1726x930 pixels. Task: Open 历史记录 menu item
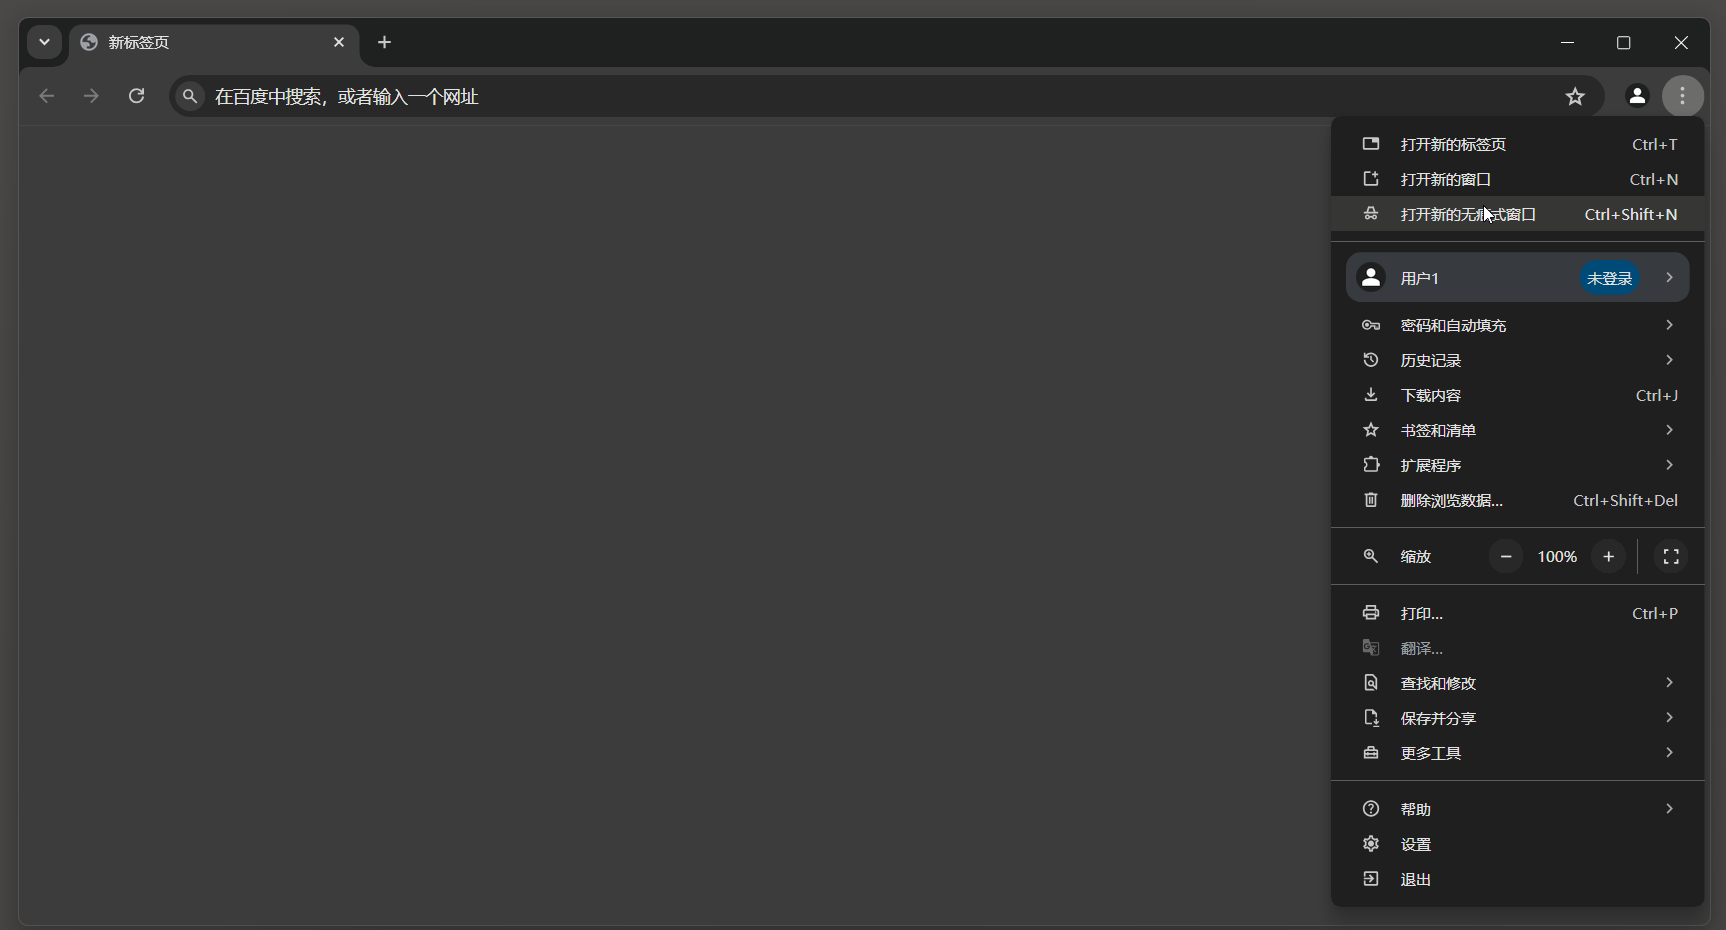[x=1518, y=360]
